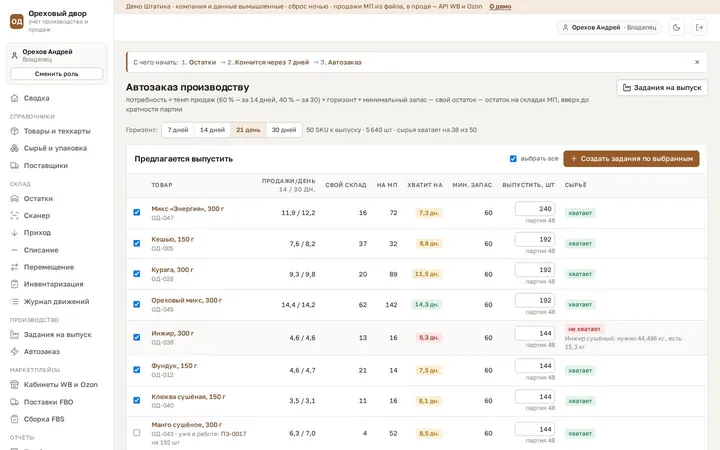Click '11,9 / 12,2' sales value
Screen dimensions: 720x450
point(298,213)
